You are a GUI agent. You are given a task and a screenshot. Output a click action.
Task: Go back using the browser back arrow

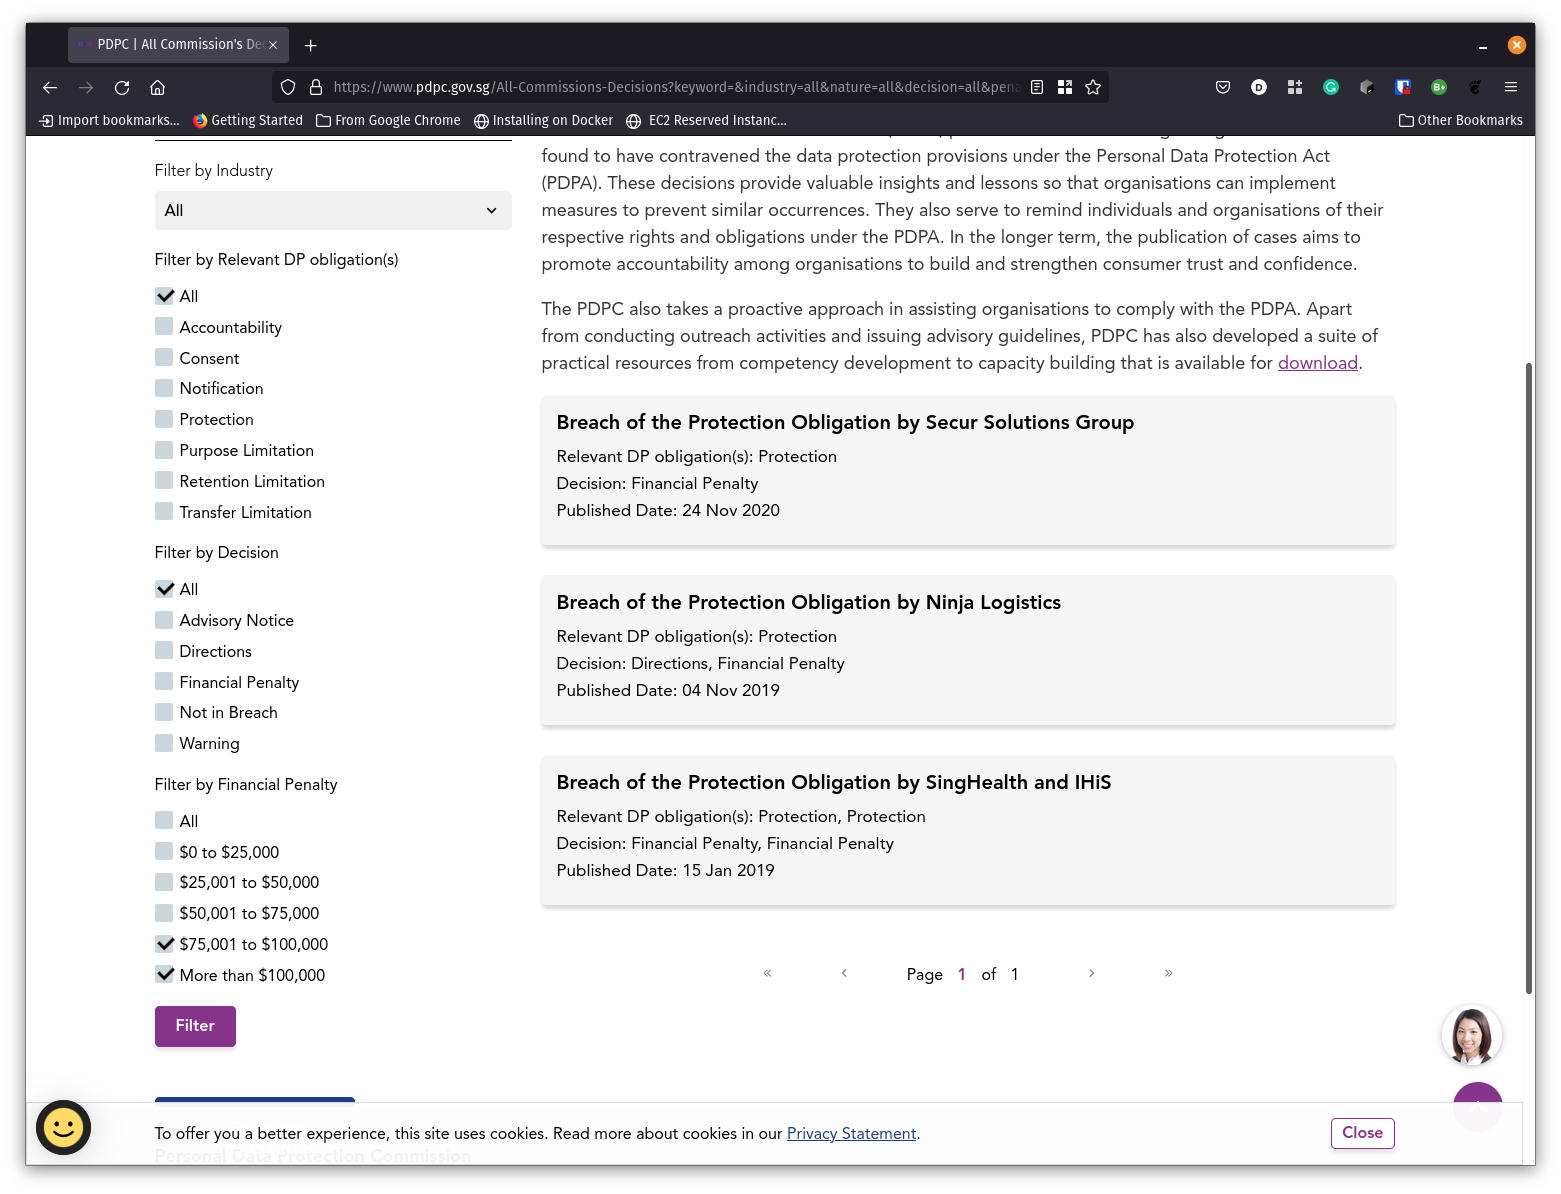(50, 88)
